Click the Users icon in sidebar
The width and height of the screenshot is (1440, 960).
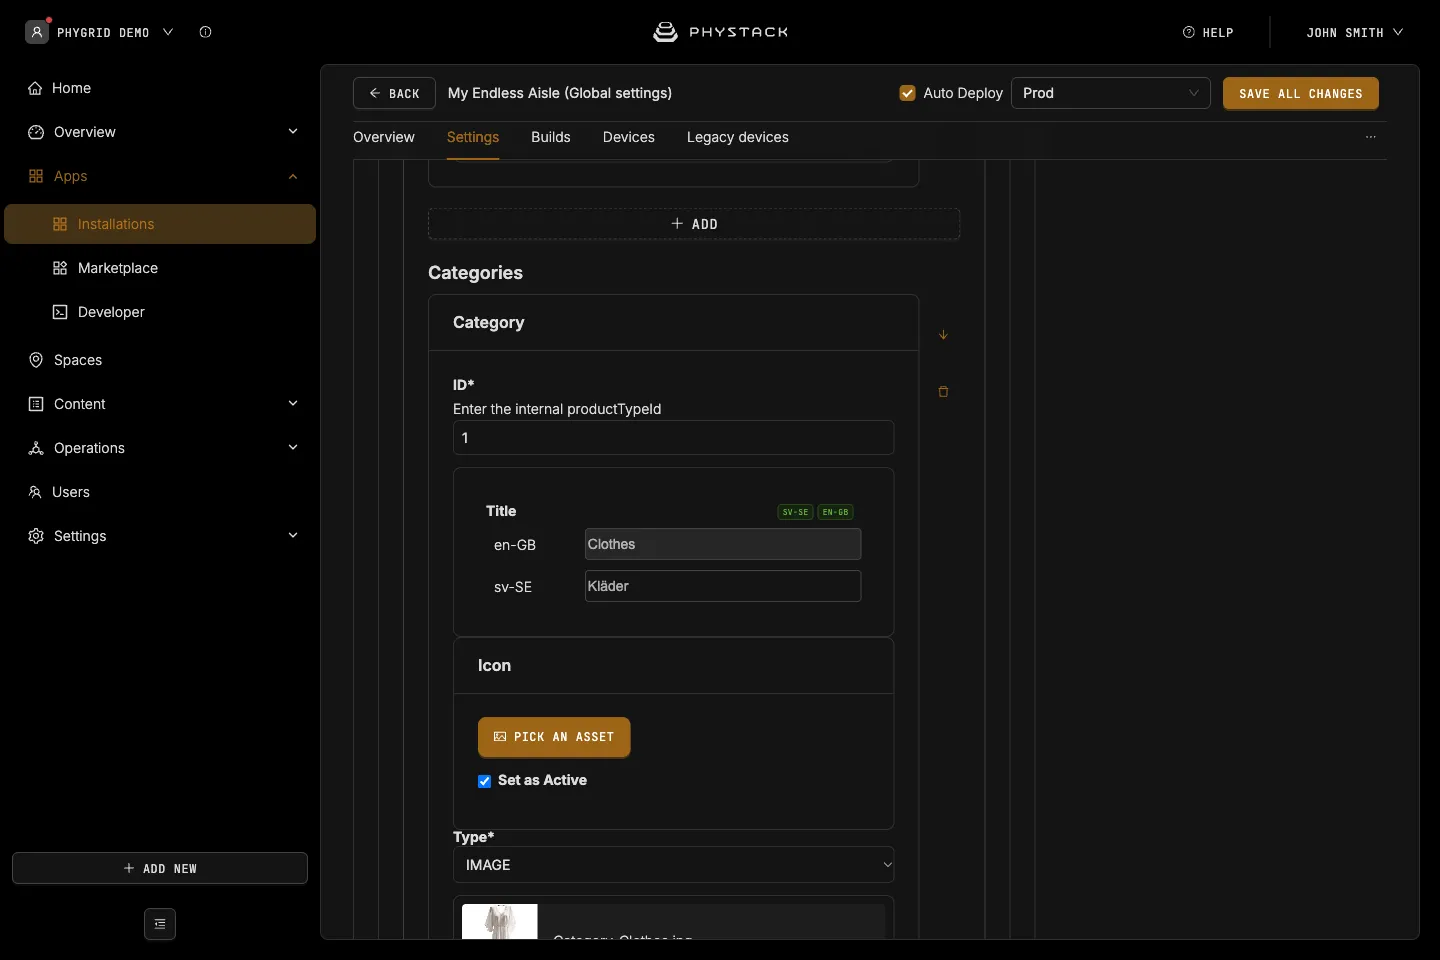pos(35,492)
